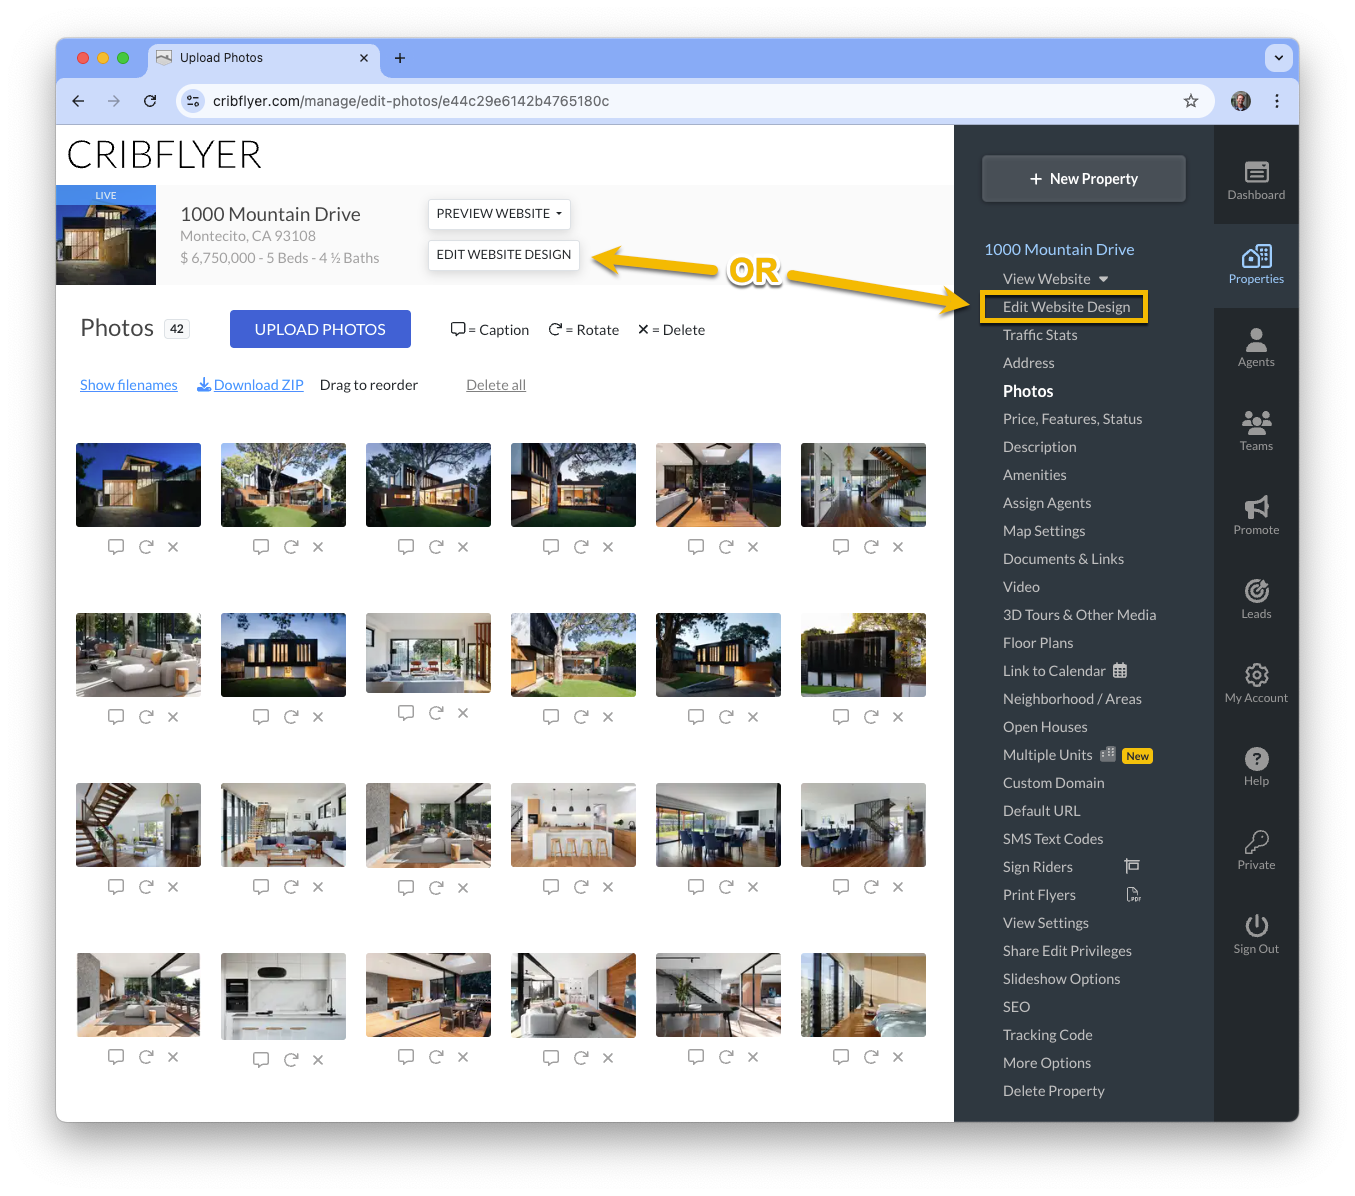Click the CRIBFLYER logo
1355x1196 pixels.
coord(164,155)
